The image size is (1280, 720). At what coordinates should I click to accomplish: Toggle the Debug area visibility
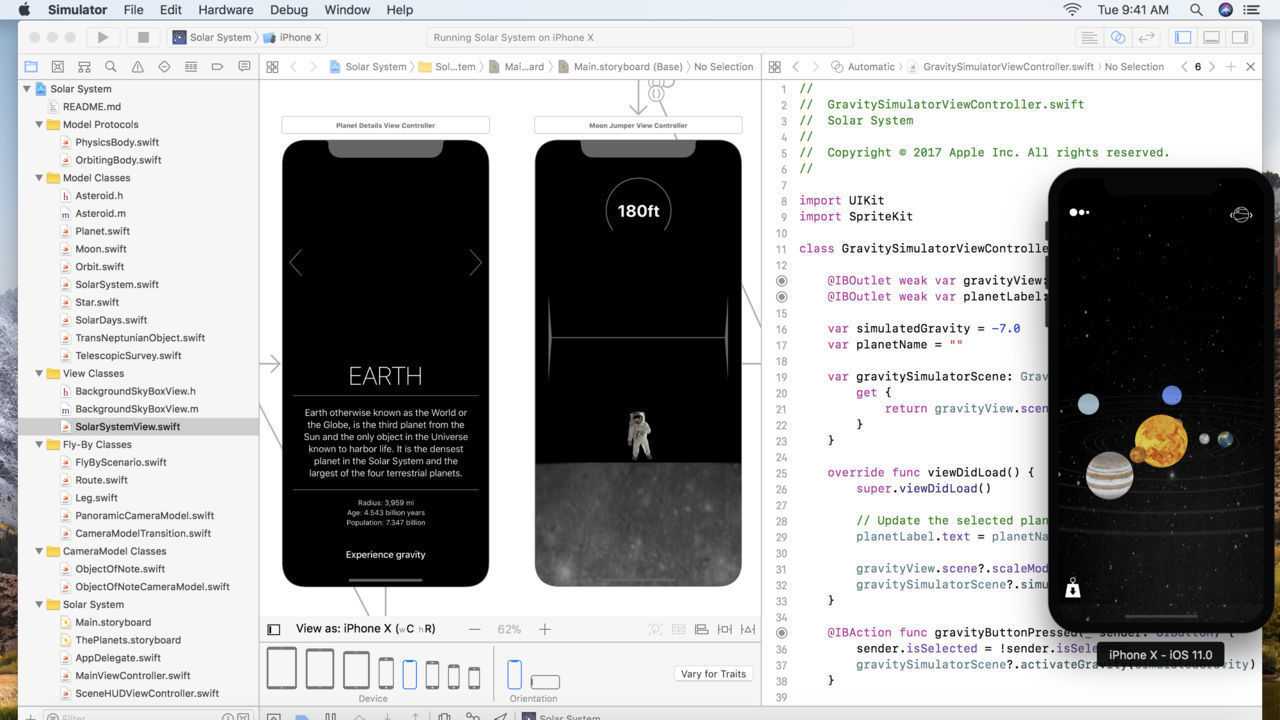1211,37
